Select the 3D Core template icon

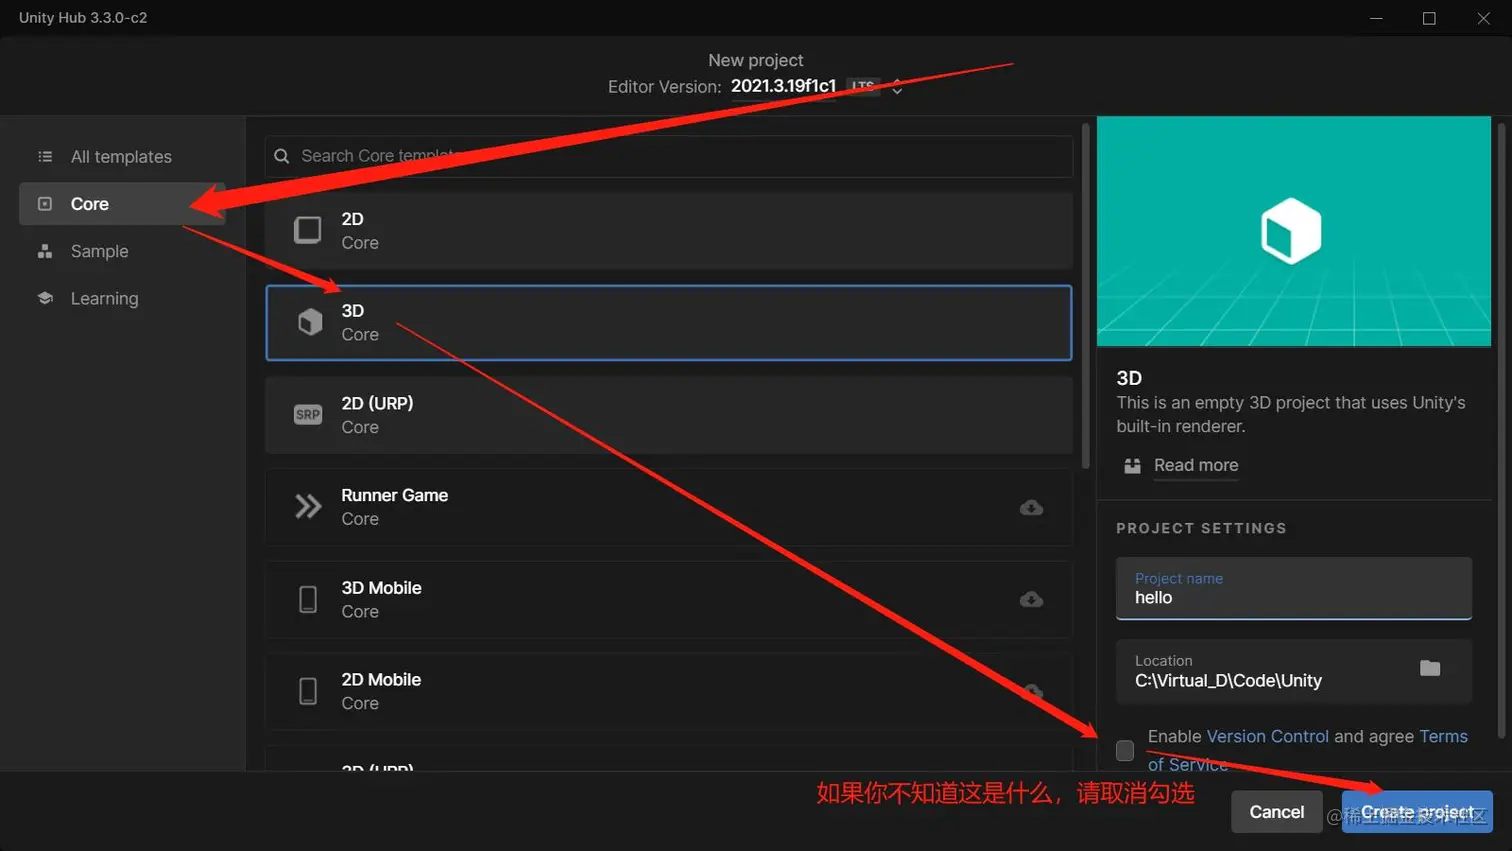tap(307, 322)
